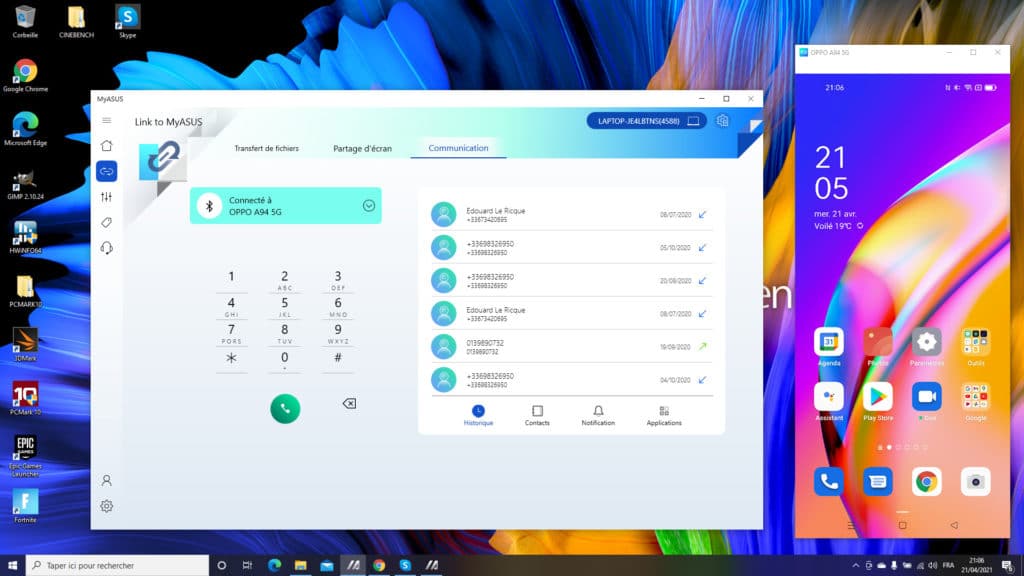
Task: Open Assistant app on OPPO phone screen
Action: click(x=829, y=402)
